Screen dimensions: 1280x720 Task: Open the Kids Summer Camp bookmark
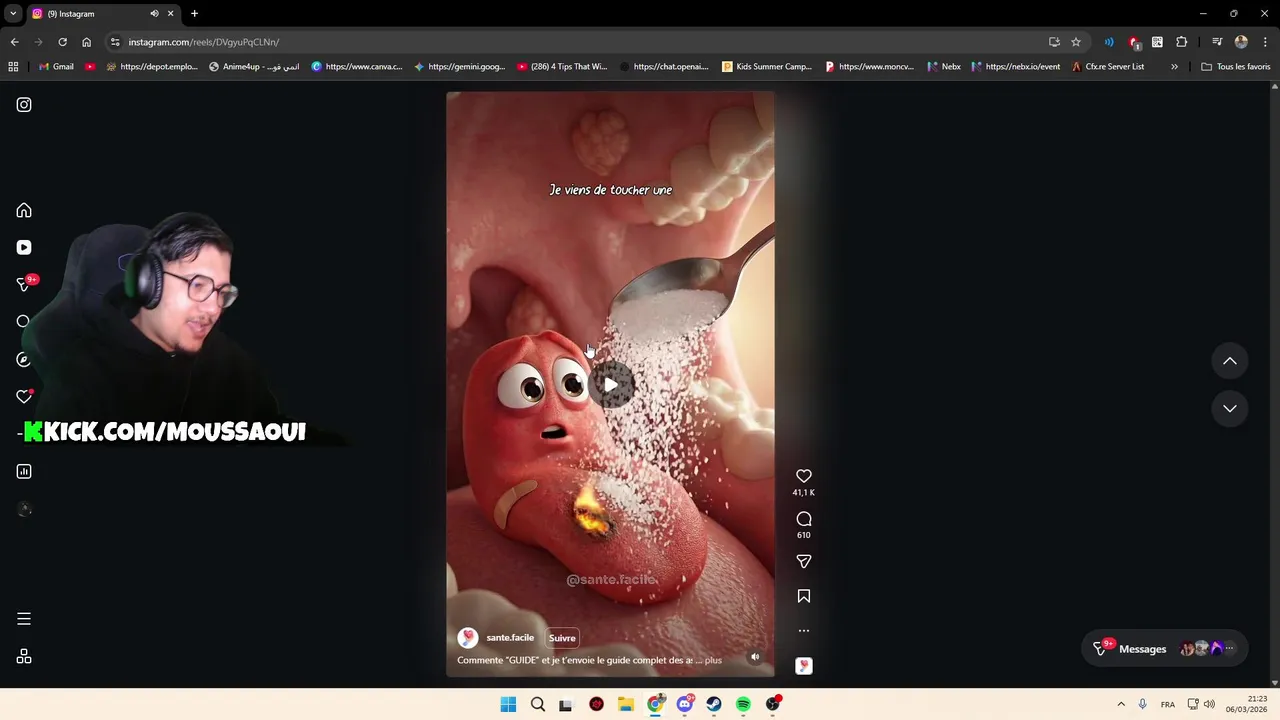[767, 67]
